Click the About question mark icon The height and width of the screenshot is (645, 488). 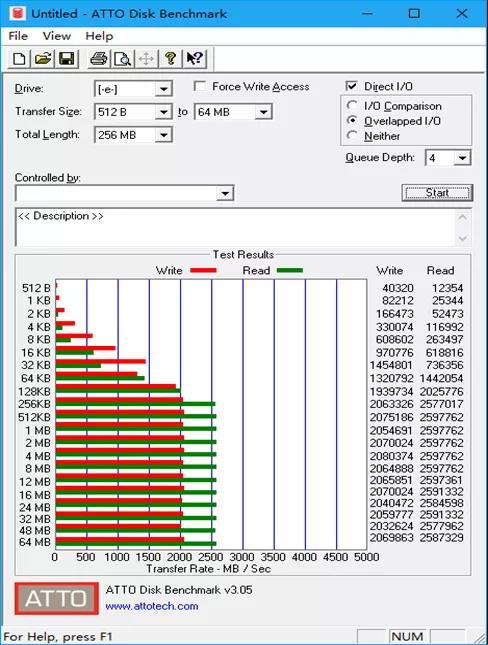170,58
